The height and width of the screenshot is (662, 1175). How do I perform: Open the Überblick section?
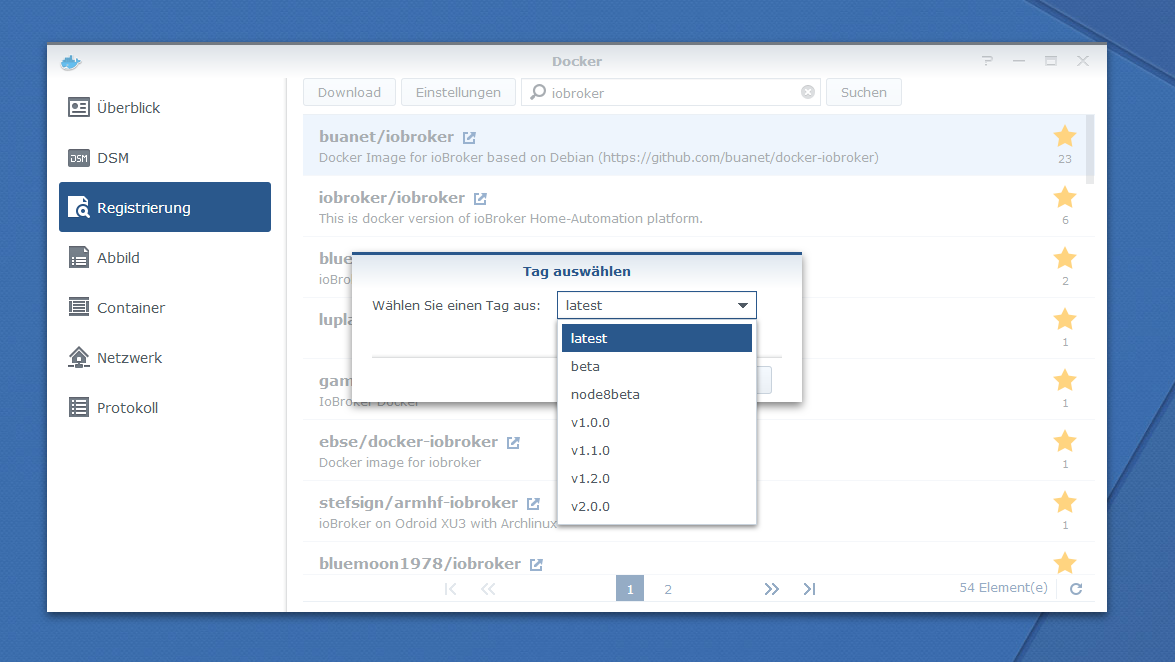[x=165, y=107]
